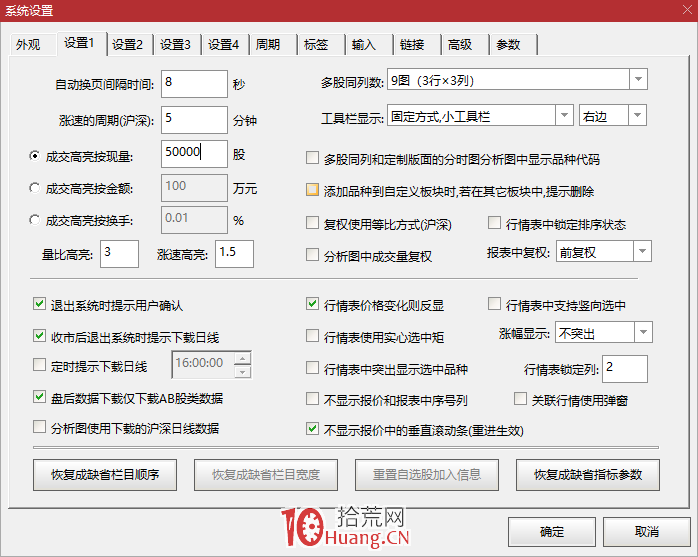The height and width of the screenshot is (557, 698).
Task: Uncheck 行情表价格变化则反显
Action: coord(312,304)
